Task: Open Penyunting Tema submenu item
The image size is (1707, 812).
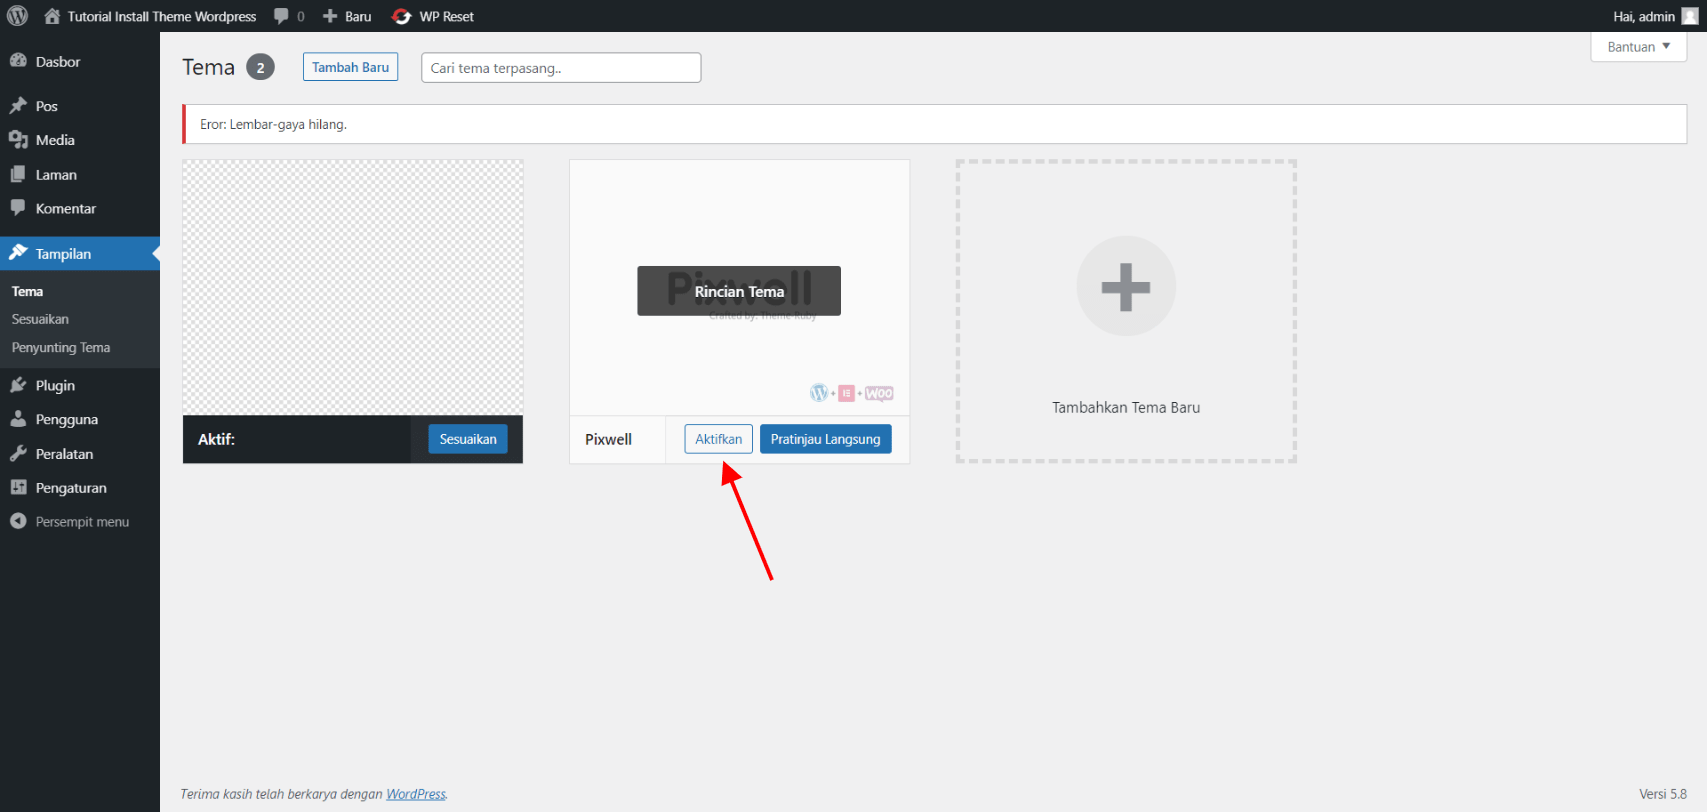Action: coord(61,348)
